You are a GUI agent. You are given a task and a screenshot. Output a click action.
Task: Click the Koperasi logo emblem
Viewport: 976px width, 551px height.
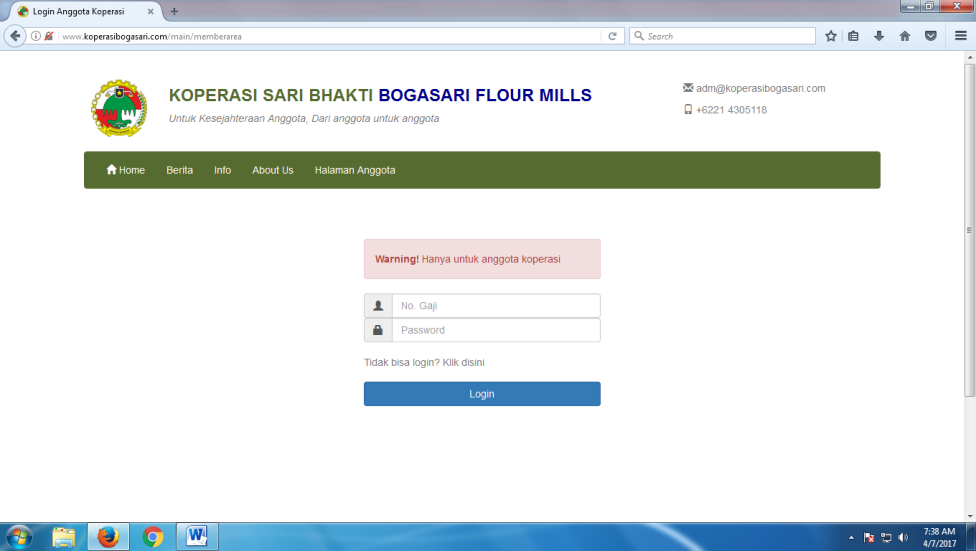(119, 108)
